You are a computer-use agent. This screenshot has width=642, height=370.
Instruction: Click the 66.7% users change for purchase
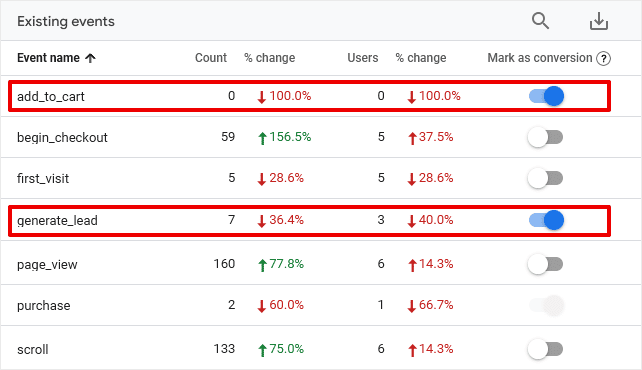click(x=430, y=305)
